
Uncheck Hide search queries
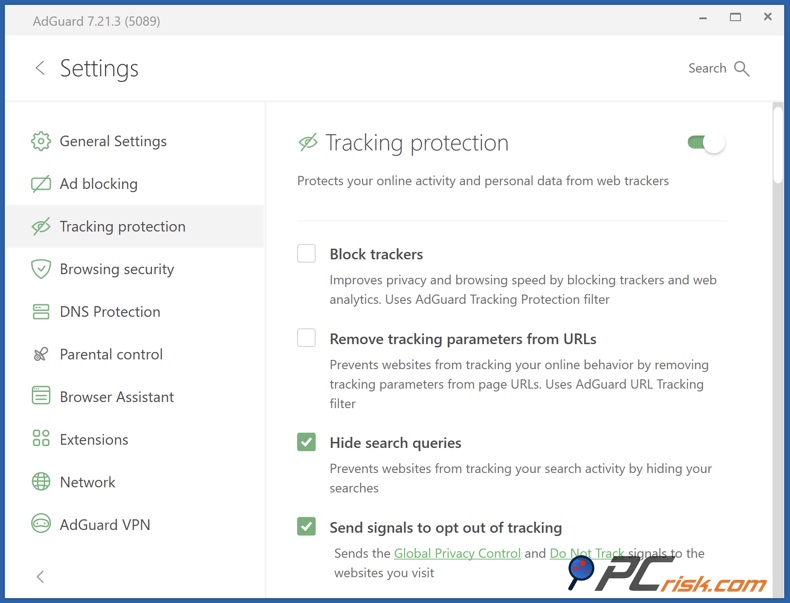pos(307,442)
